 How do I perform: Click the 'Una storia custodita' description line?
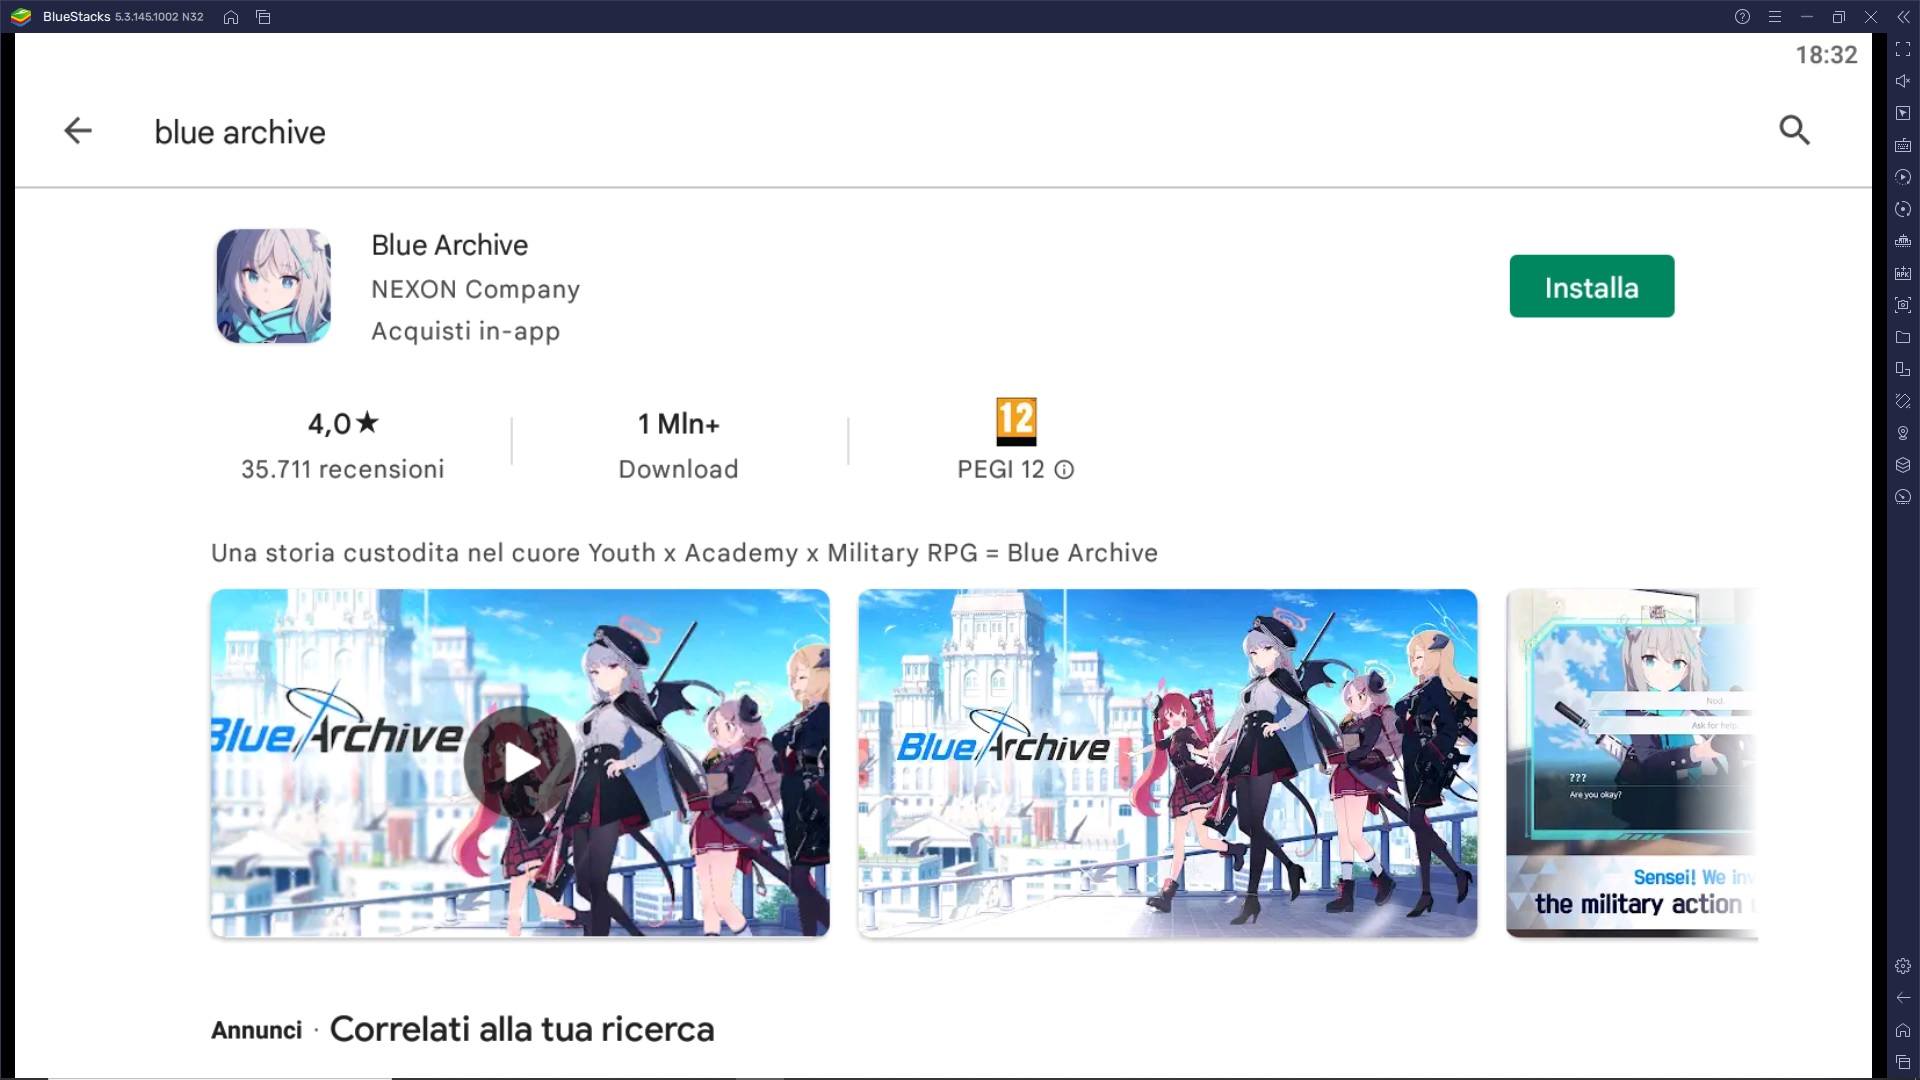pyautogui.click(x=684, y=553)
